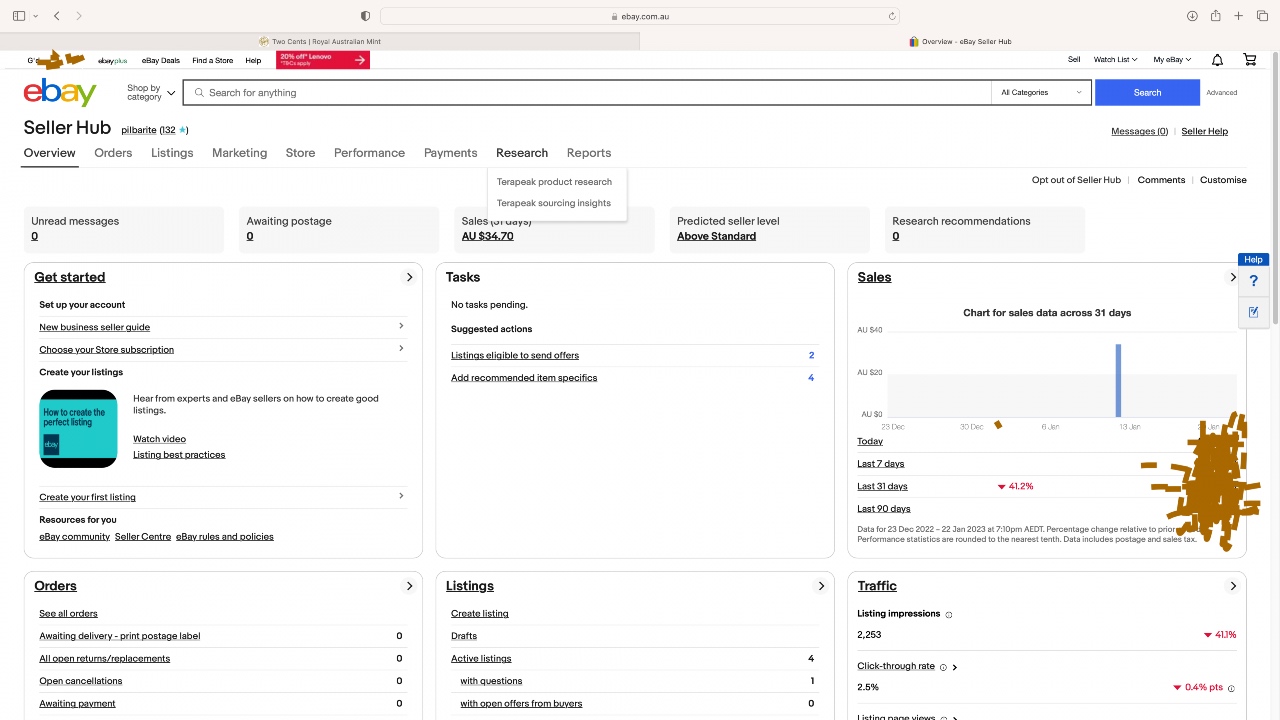Open Active listings link
The height and width of the screenshot is (720, 1280).
pos(481,659)
